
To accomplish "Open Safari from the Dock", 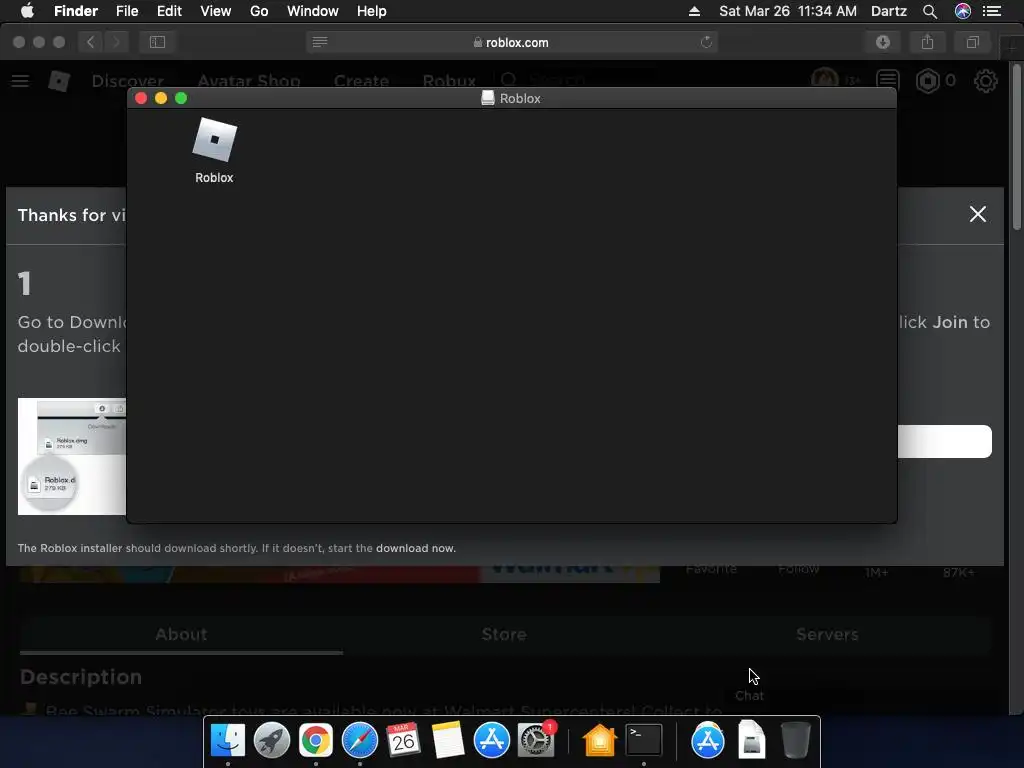I will point(360,740).
